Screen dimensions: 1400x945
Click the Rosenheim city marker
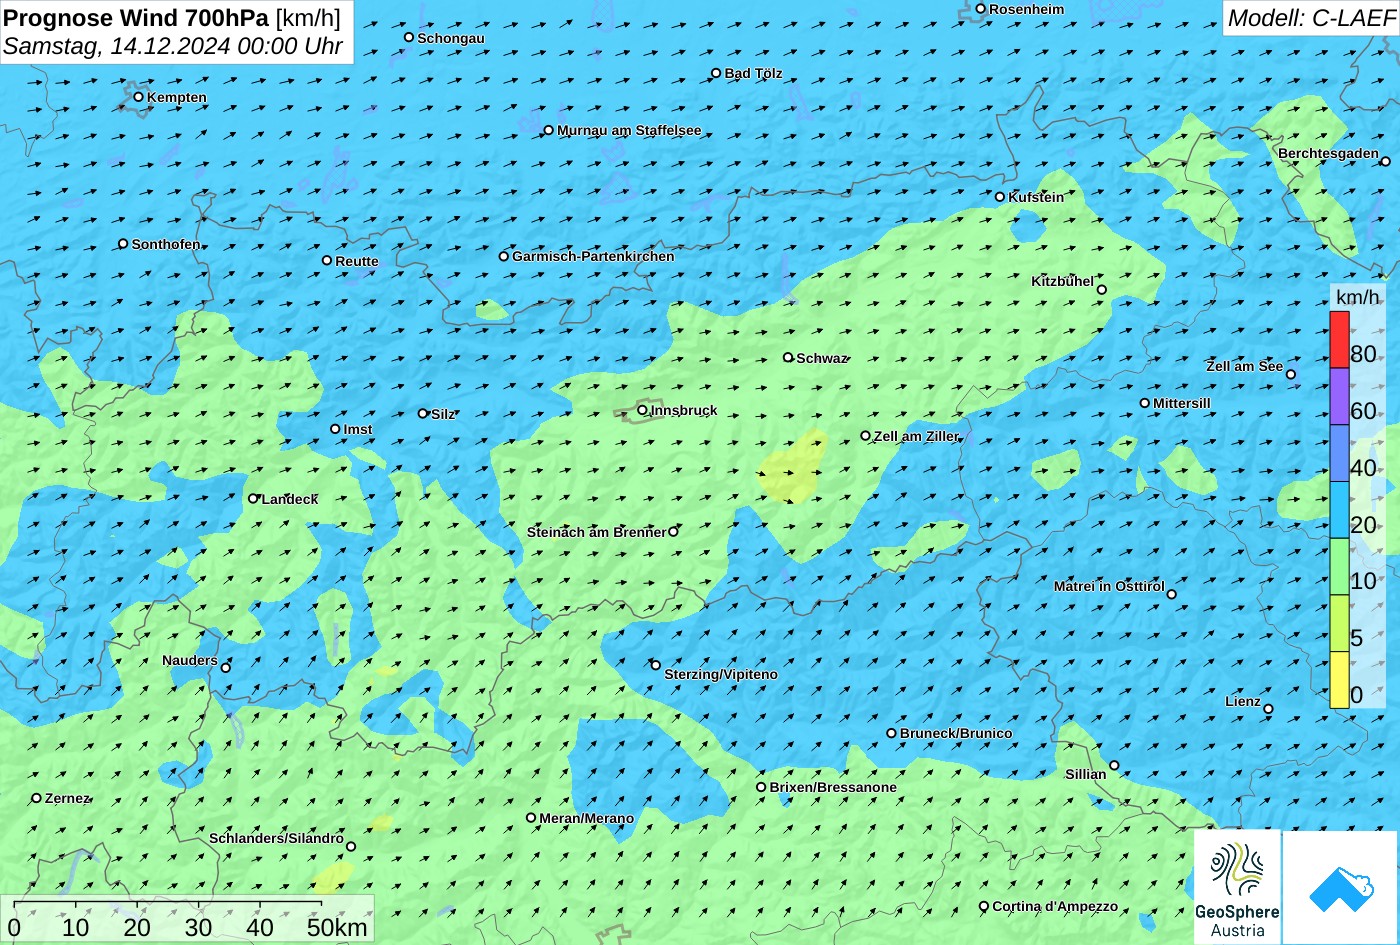[980, 9]
